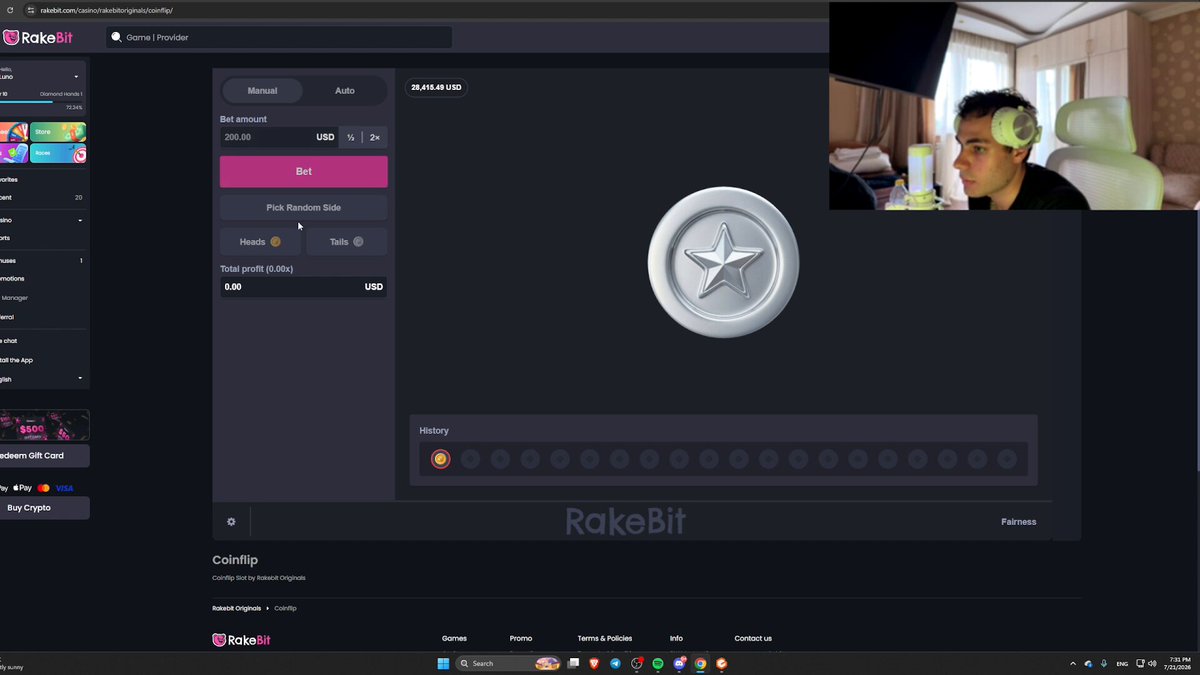Click Pick Random Side button

[x=304, y=208]
